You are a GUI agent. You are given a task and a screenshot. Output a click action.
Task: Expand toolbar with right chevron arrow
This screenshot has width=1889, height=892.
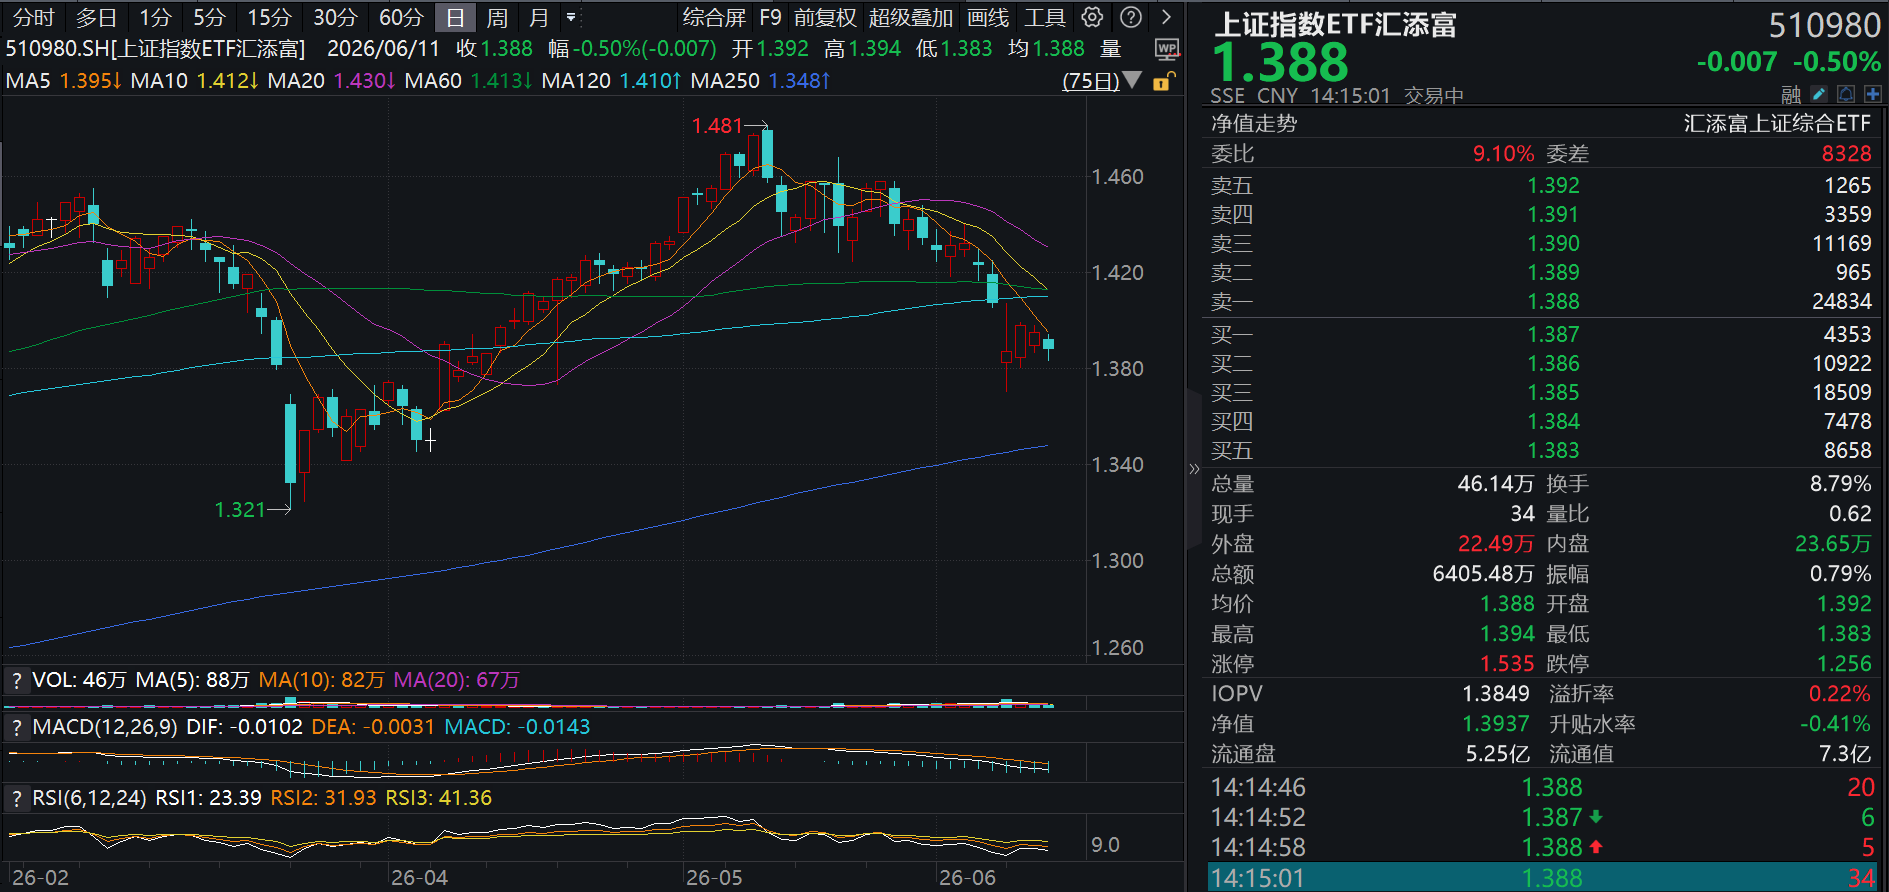pos(1166,17)
